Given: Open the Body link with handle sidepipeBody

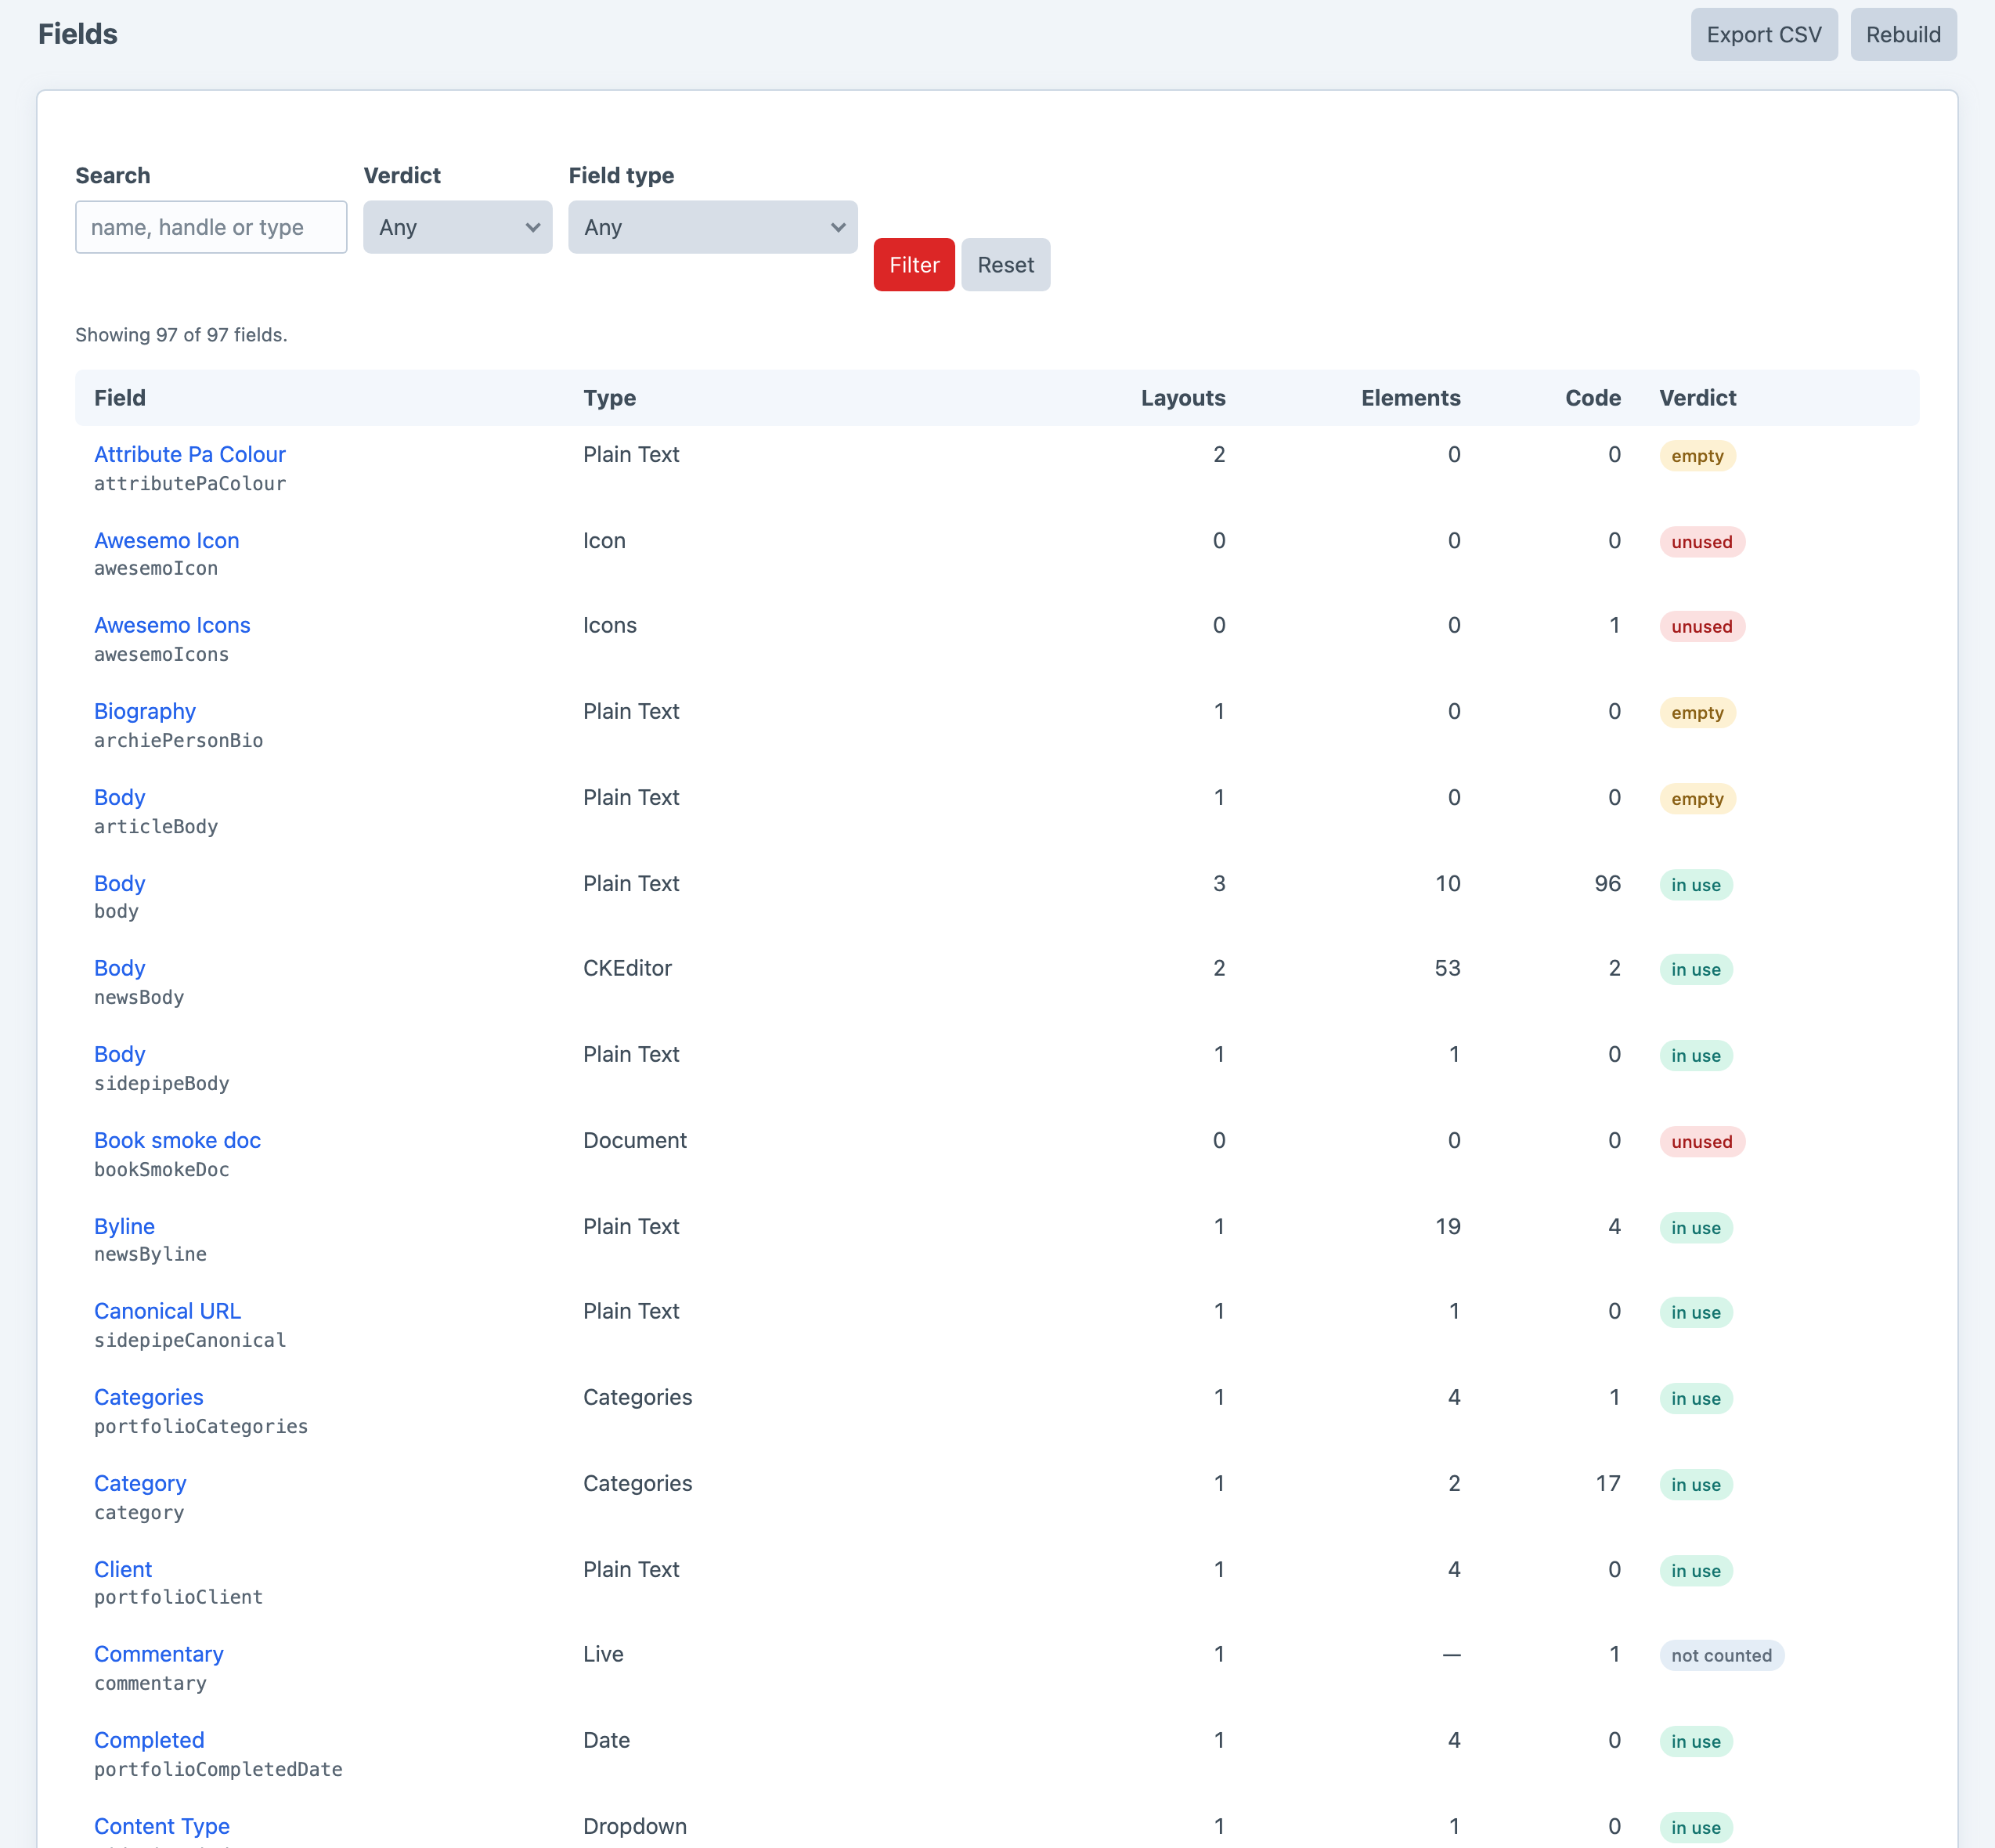Looking at the screenshot, I should [x=120, y=1054].
